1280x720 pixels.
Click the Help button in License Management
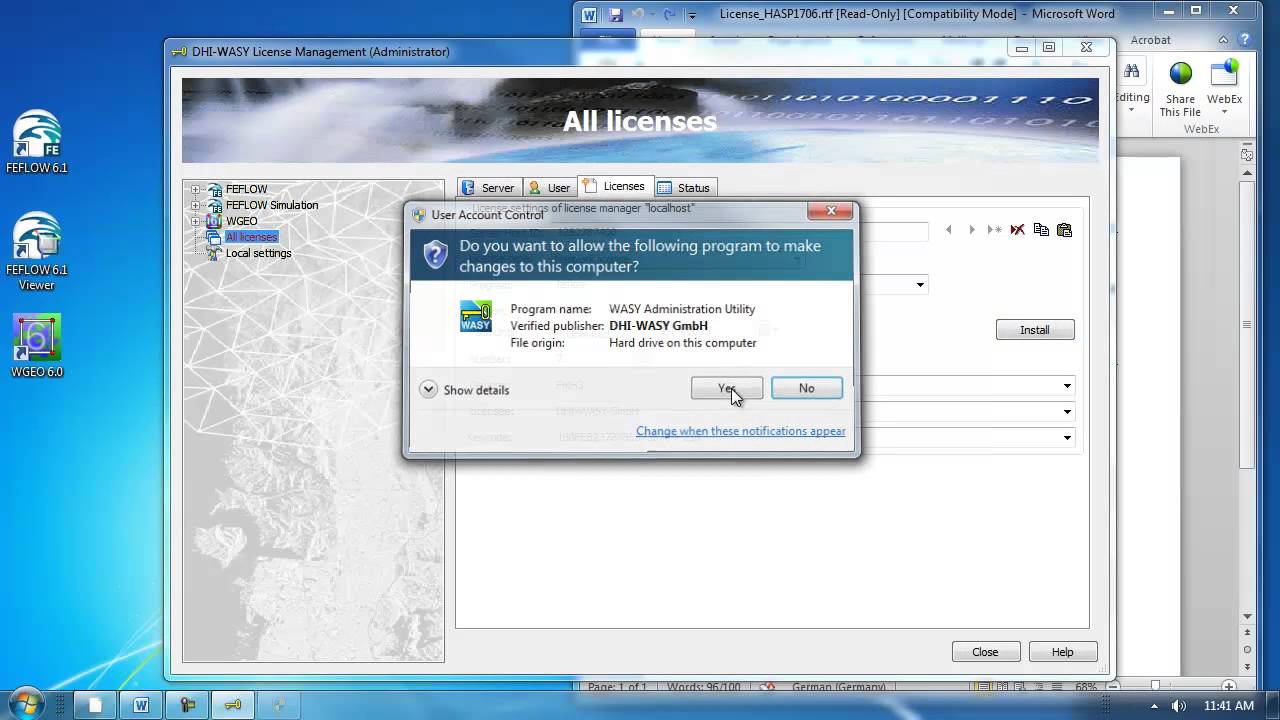[x=1062, y=652]
